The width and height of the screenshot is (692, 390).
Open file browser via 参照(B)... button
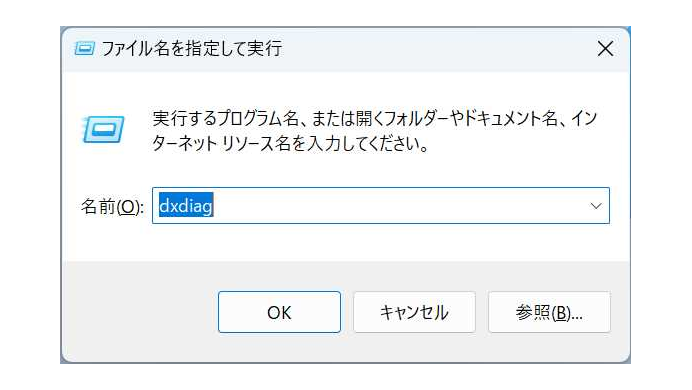click(549, 312)
